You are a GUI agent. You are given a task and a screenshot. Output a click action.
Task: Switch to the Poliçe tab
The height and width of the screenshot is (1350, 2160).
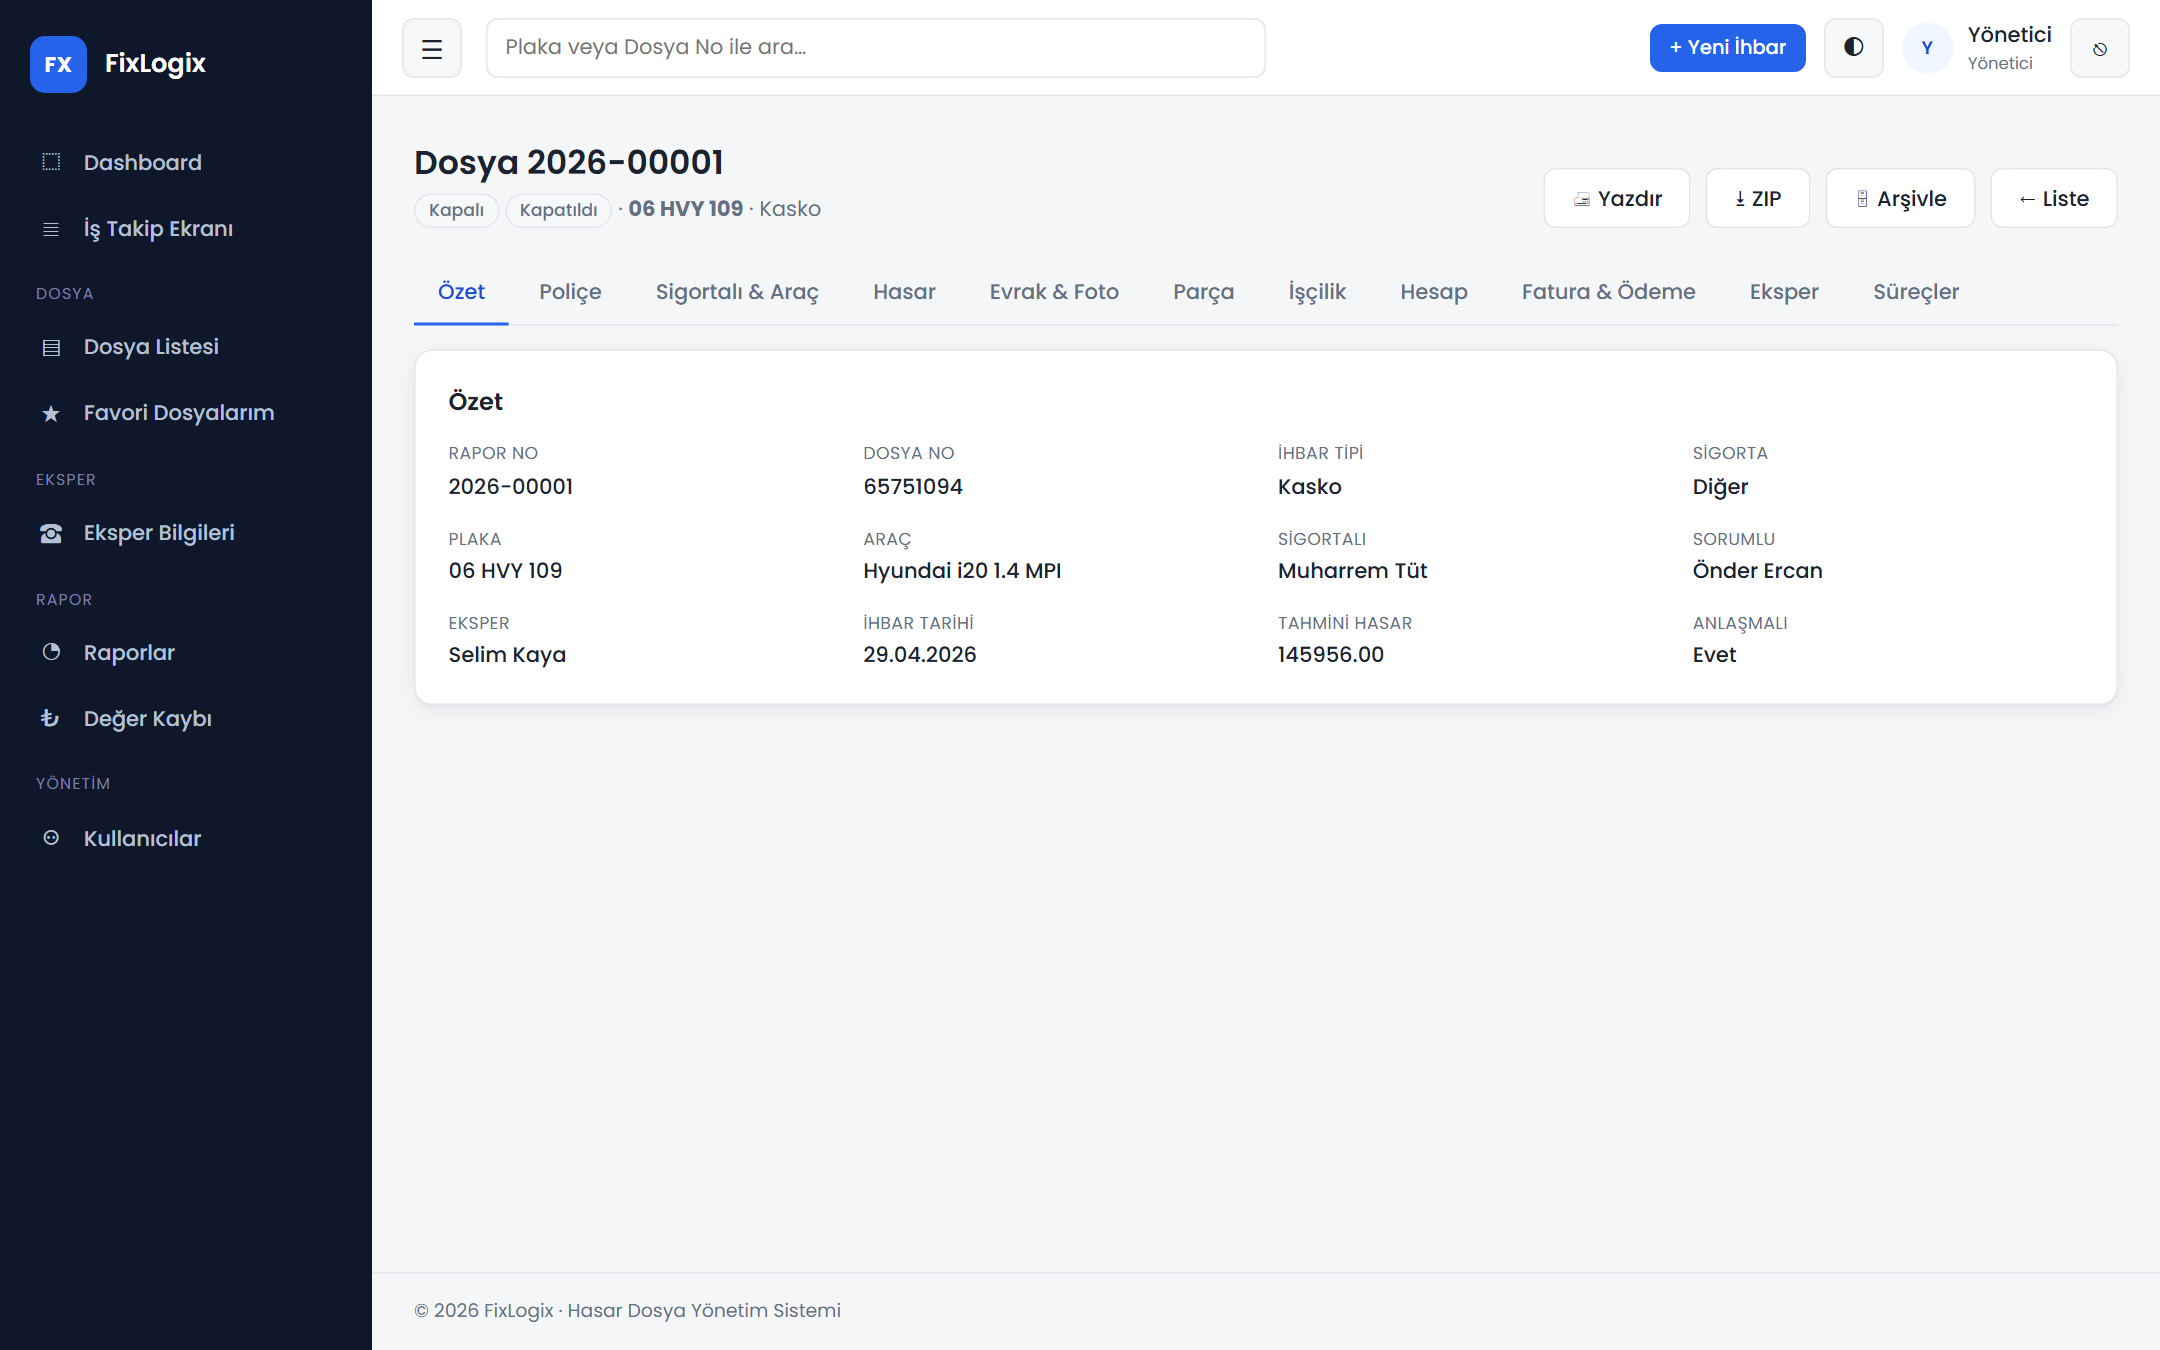(x=570, y=292)
